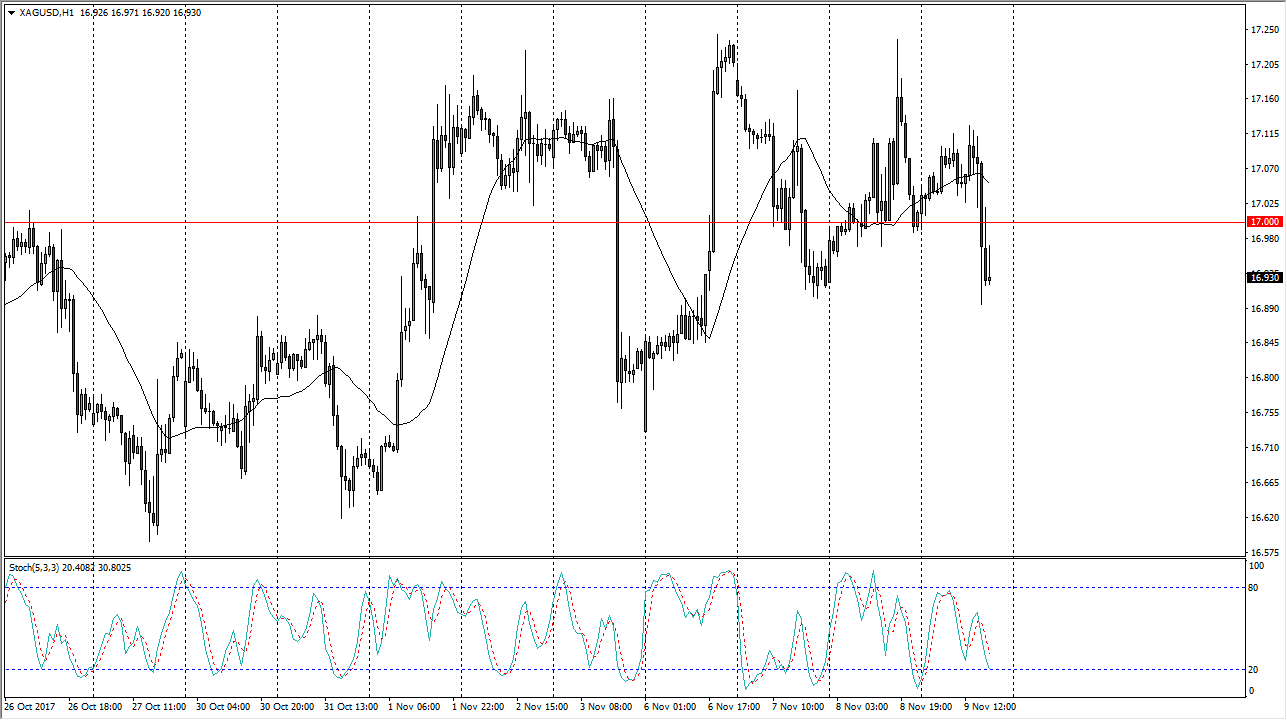Viewport: 1287px width, 720px height.
Task: Click the 17.250 price axis label
Action: [x=1264, y=30]
